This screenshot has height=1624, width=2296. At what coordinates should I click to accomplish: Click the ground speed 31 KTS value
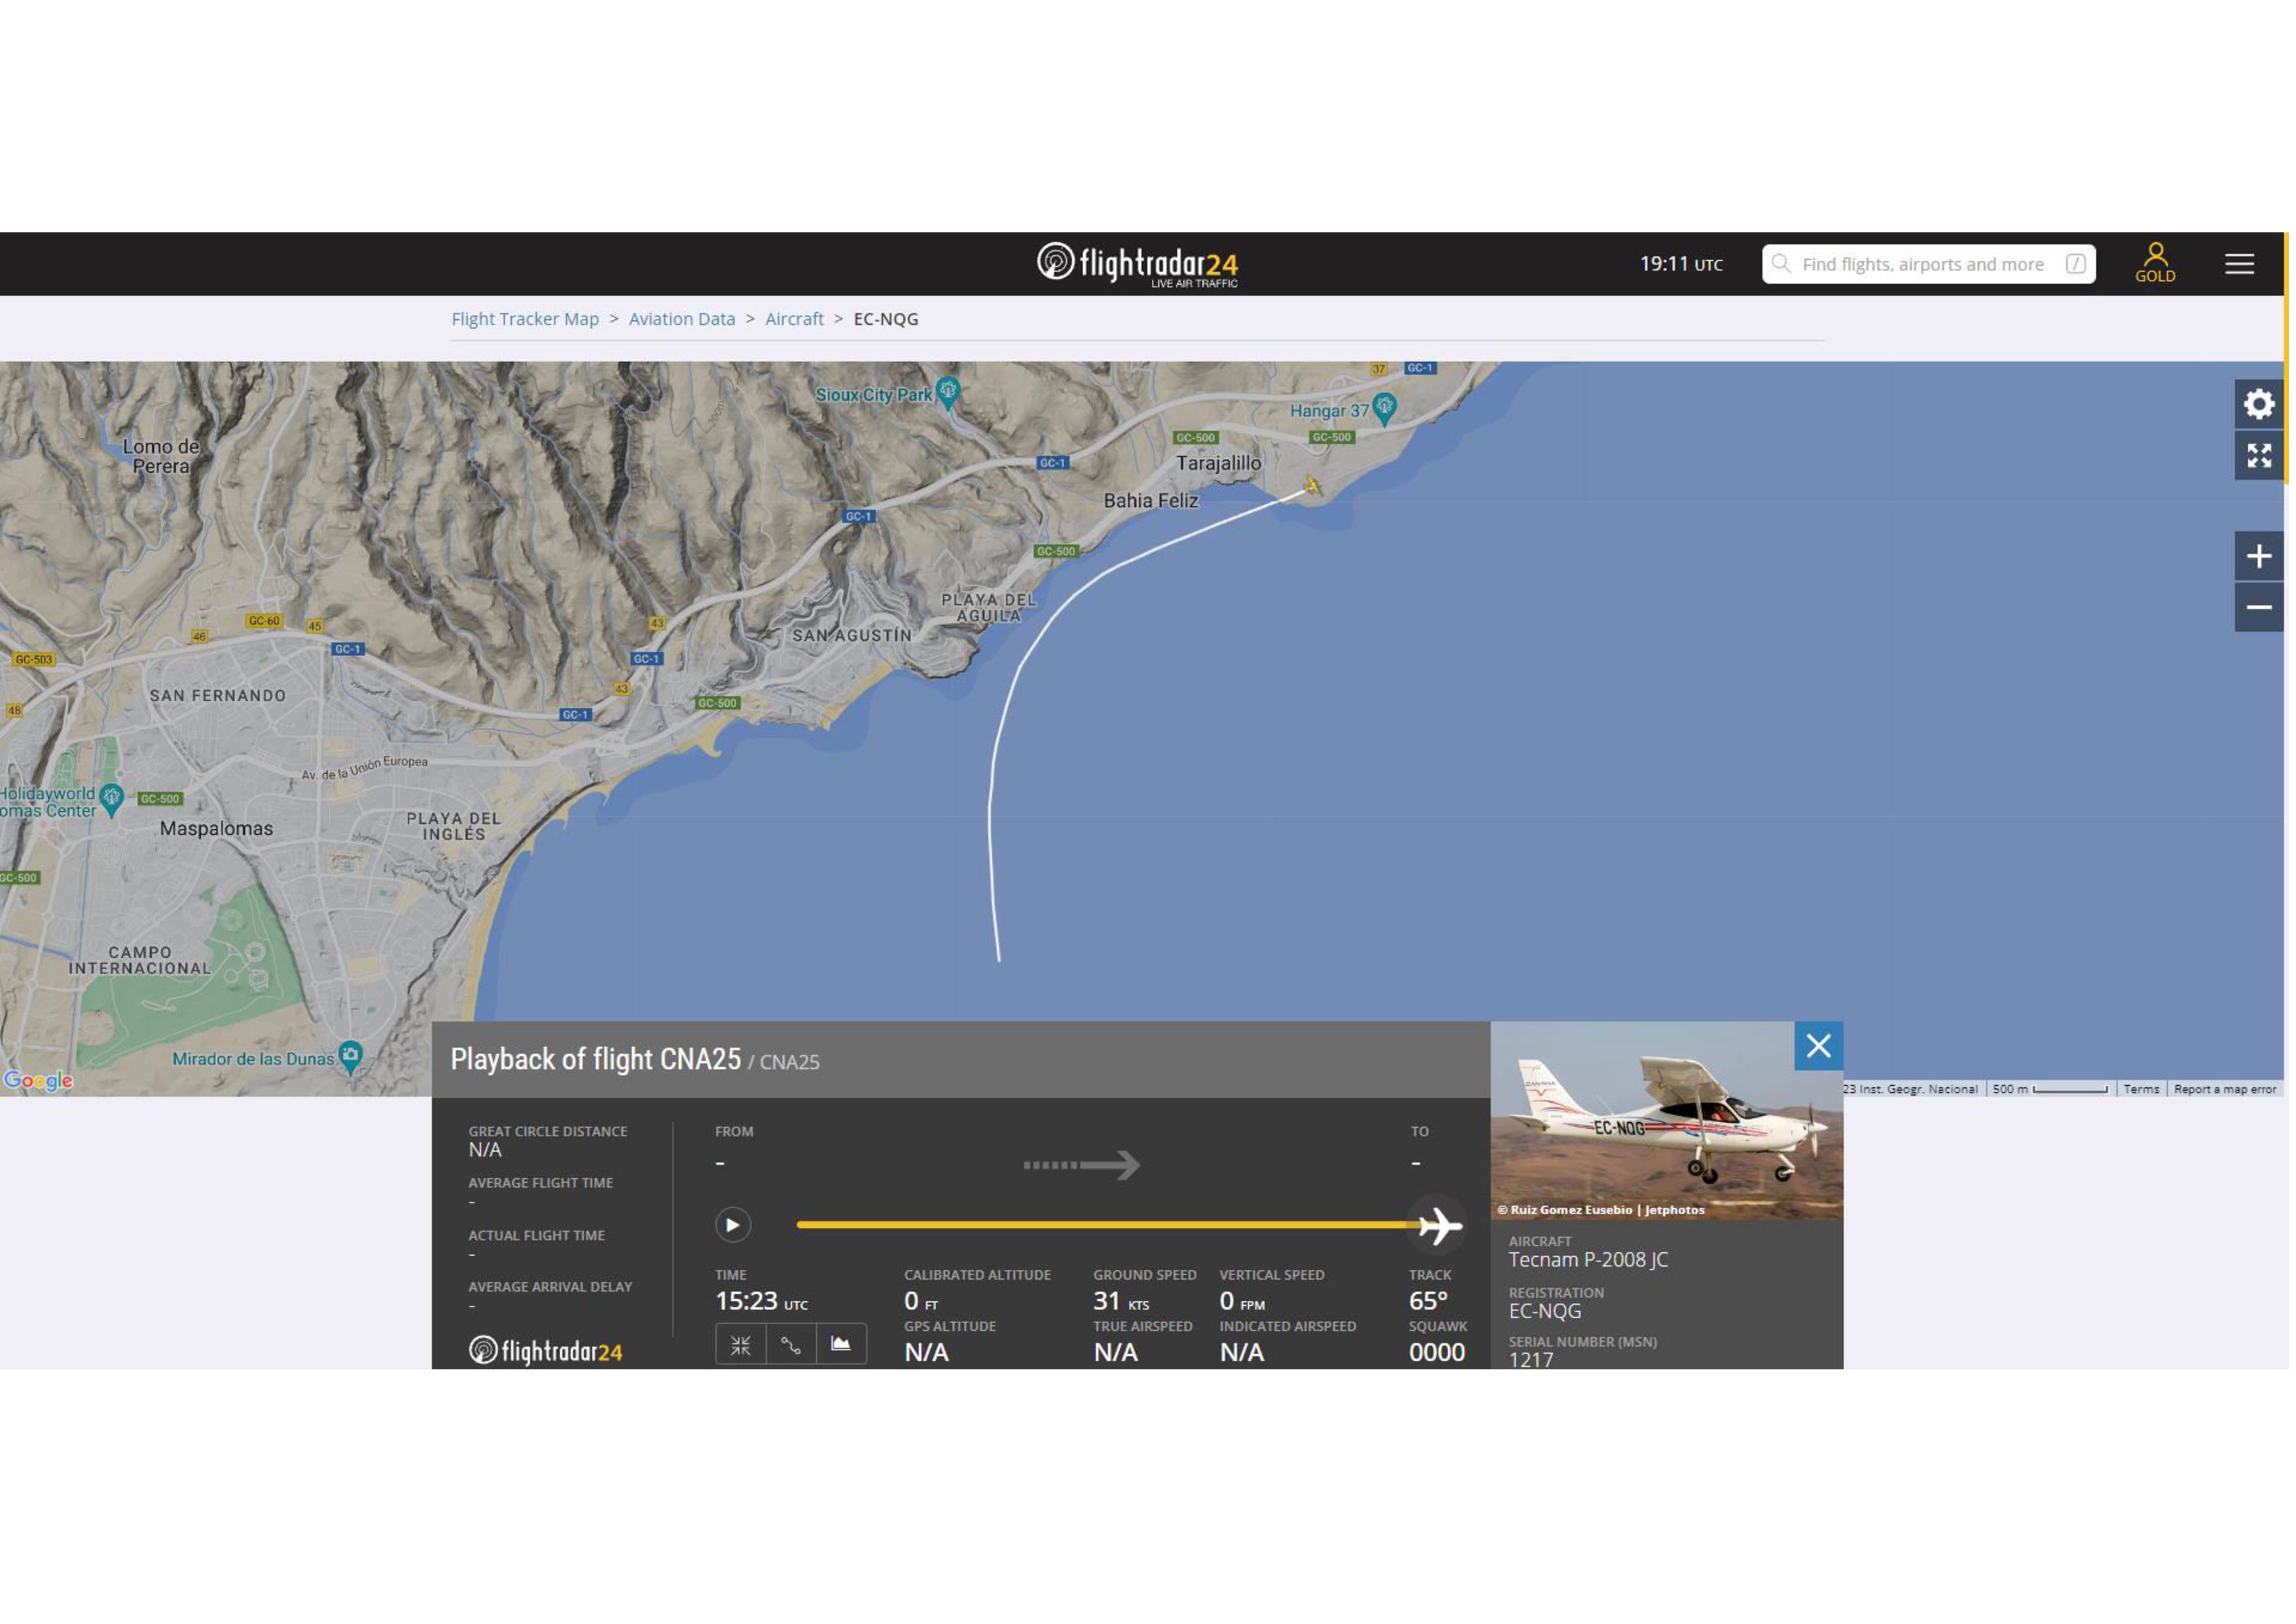1122,1302
